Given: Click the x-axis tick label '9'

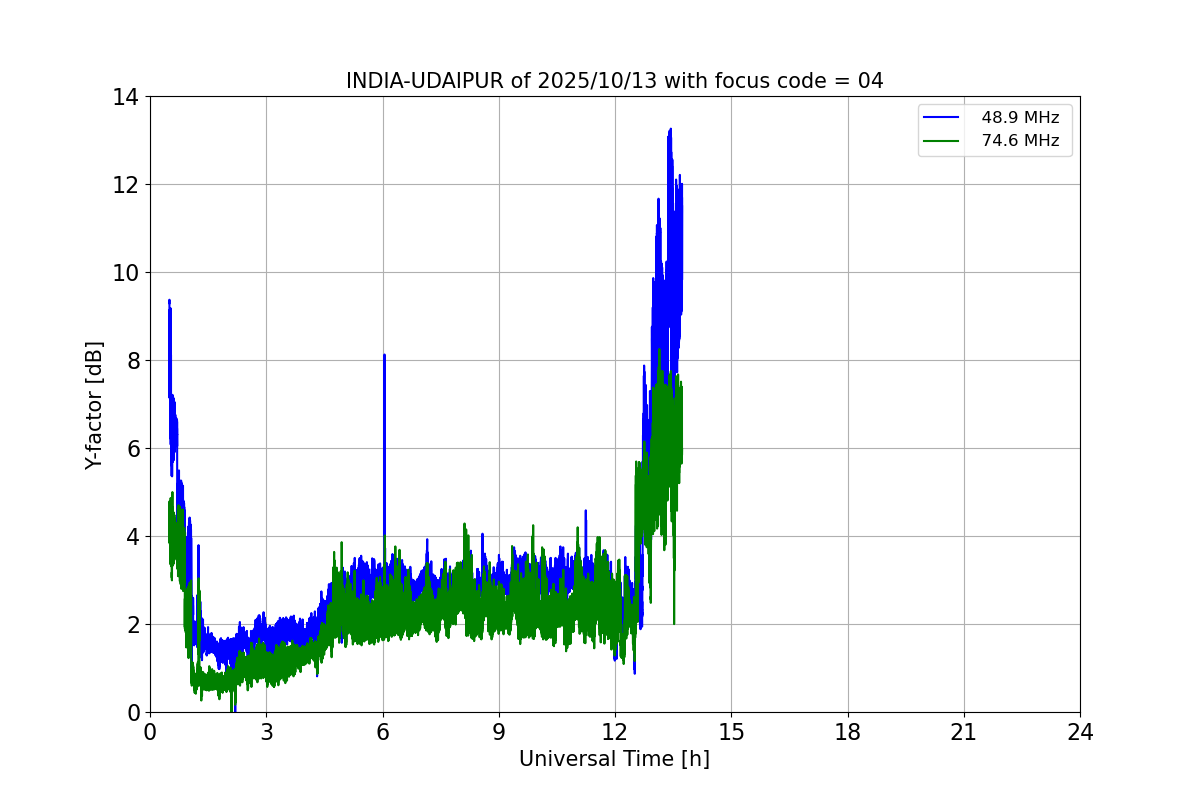Looking at the screenshot, I should [x=499, y=732].
